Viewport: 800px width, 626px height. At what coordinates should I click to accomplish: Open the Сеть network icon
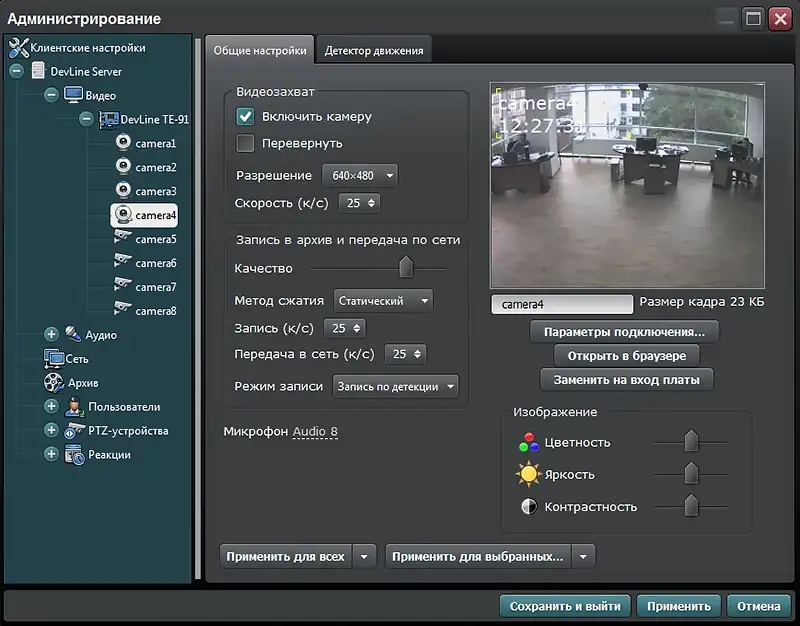pos(54,359)
